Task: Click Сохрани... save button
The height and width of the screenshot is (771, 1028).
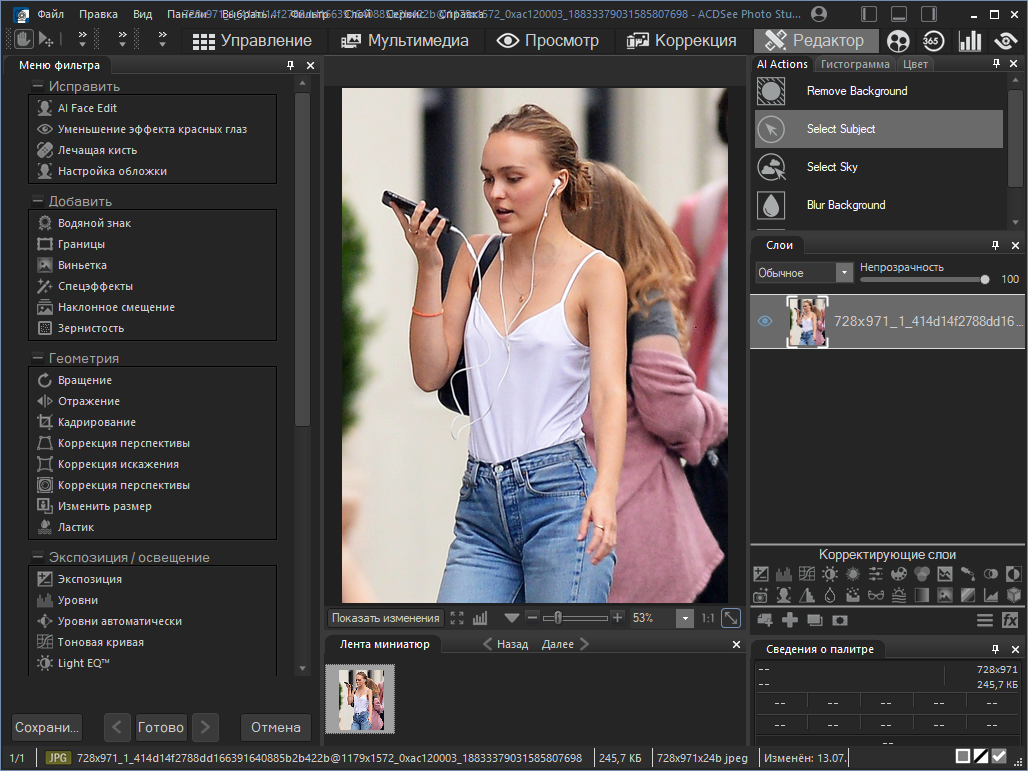Action: click(47, 728)
